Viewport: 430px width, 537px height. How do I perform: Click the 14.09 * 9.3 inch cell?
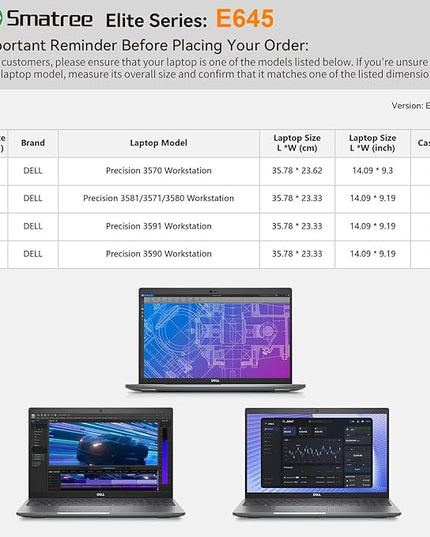(x=372, y=171)
